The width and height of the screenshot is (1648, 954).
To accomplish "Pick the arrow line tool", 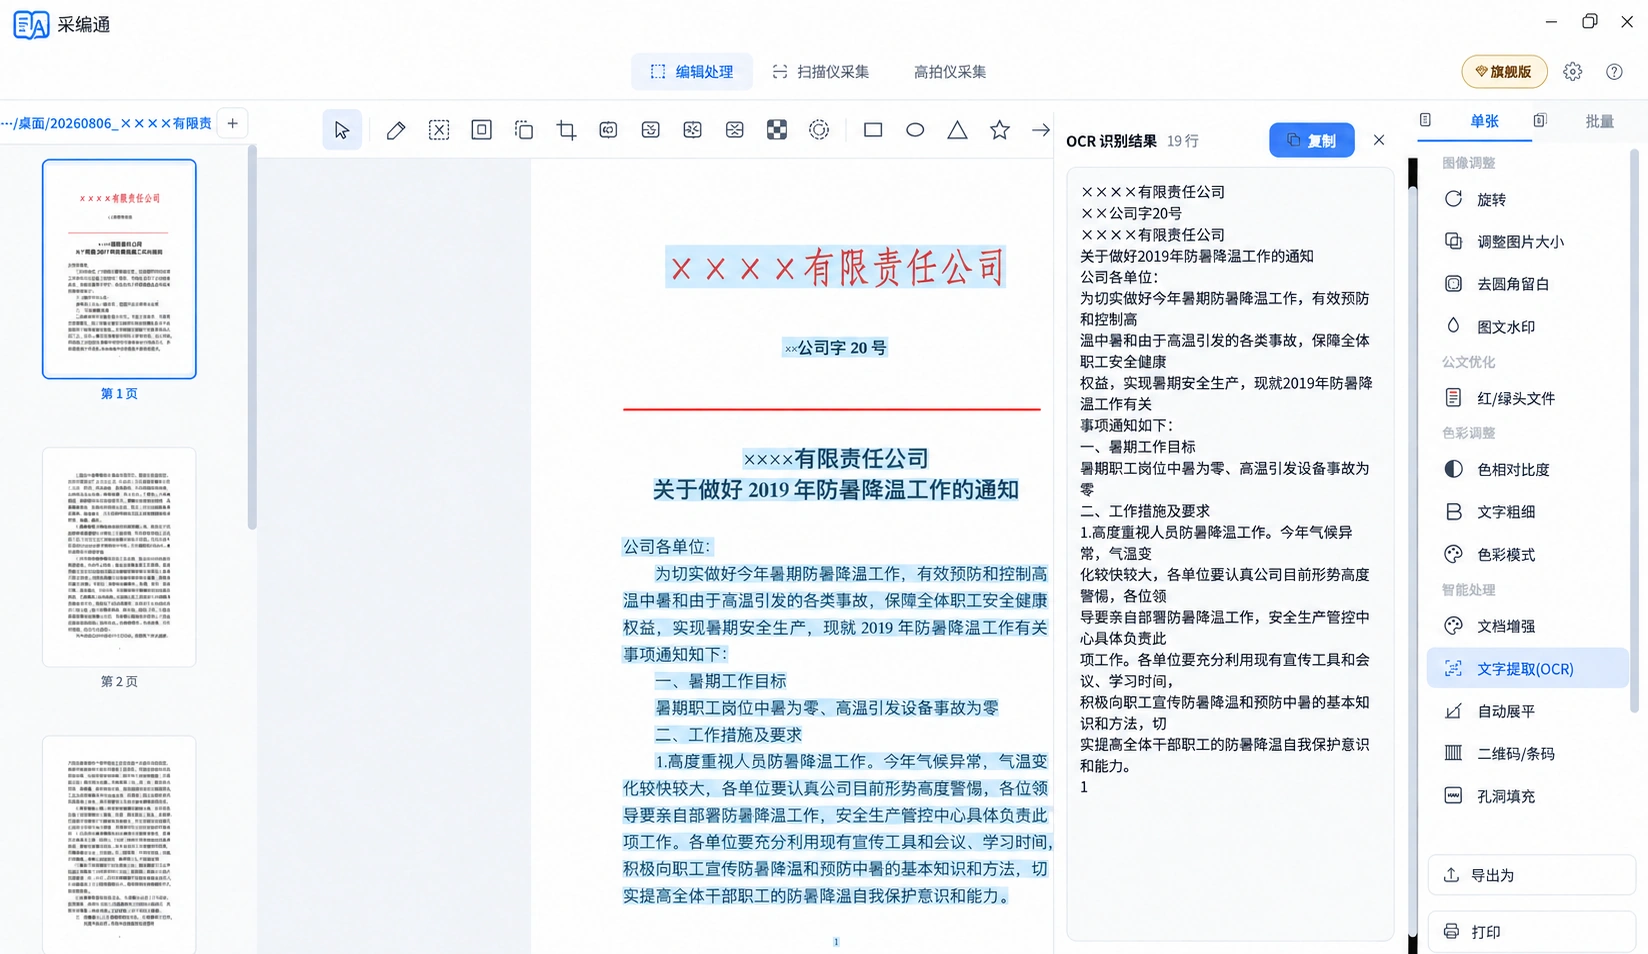I will (1041, 130).
